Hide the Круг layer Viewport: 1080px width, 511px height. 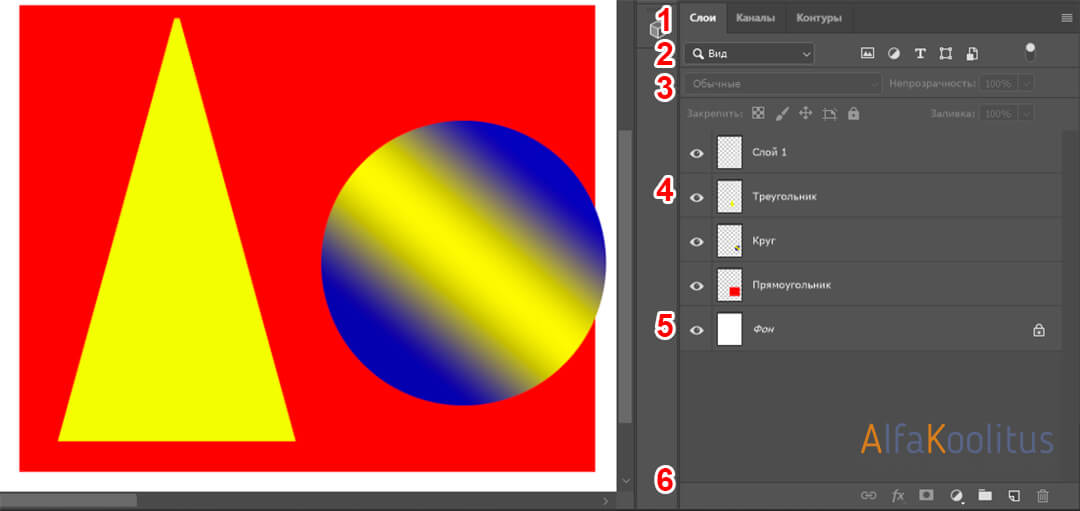tap(697, 241)
